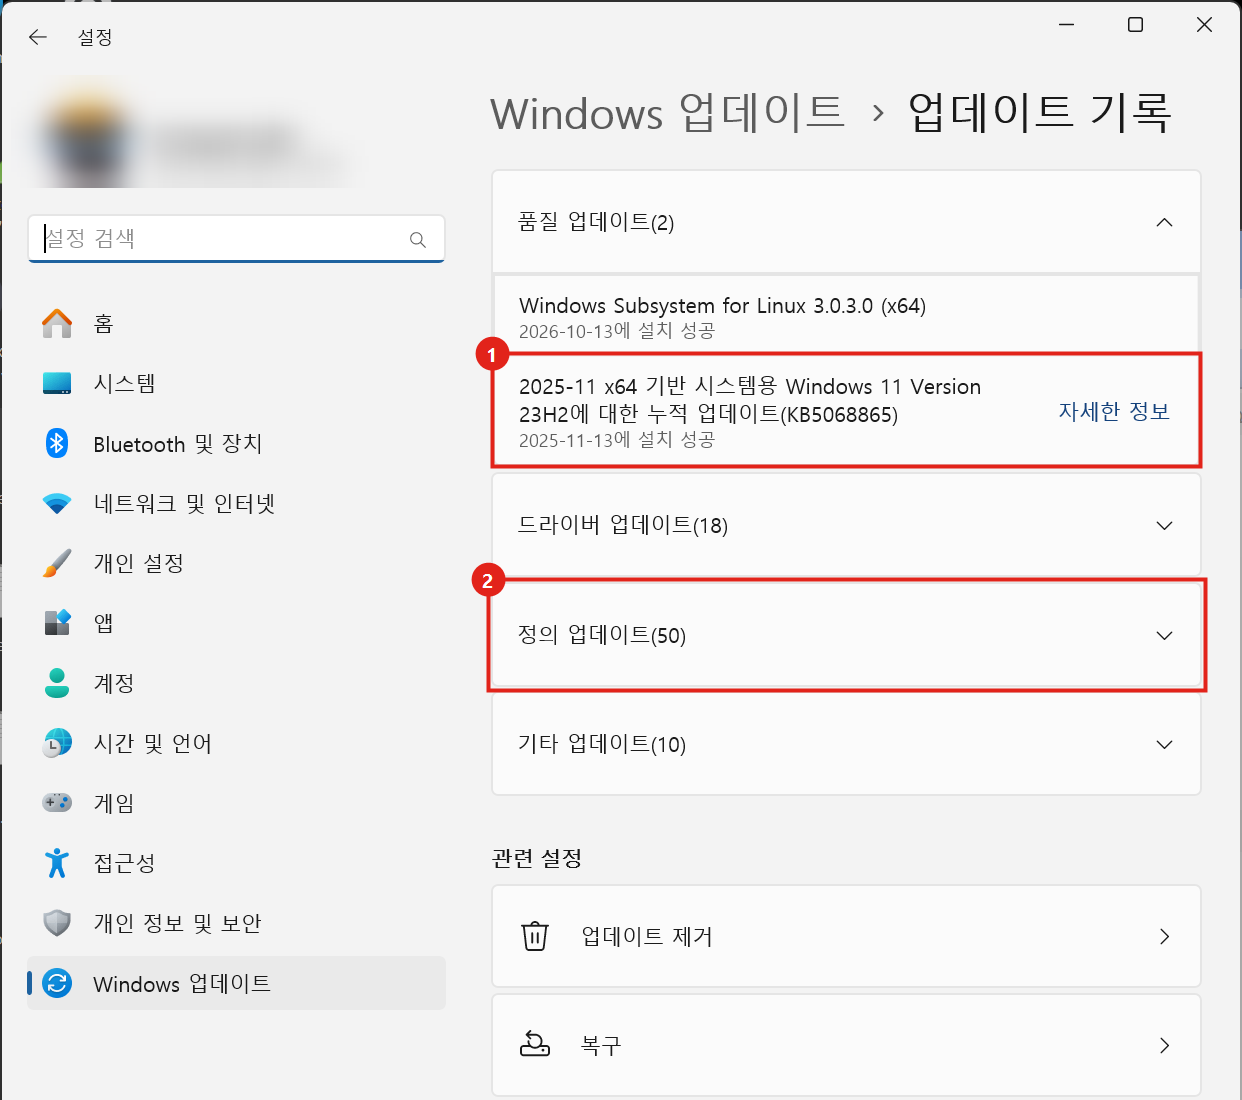Expand the 드라이버 업데이트(18) section
The height and width of the screenshot is (1100, 1242).
click(1164, 525)
